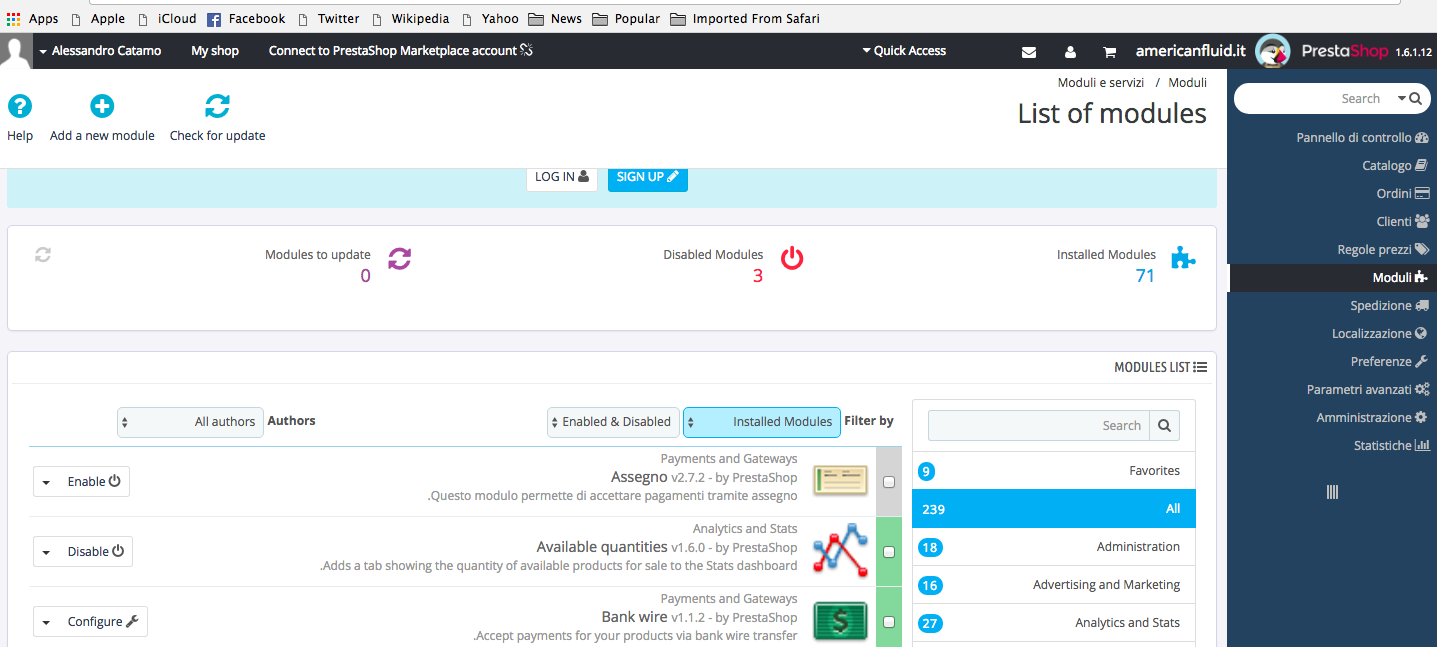Image resolution: width=1437 pixels, height=647 pixels.
Task: Open Facebook bookmark
Action: pyautogui.click(x=246, y=18)
